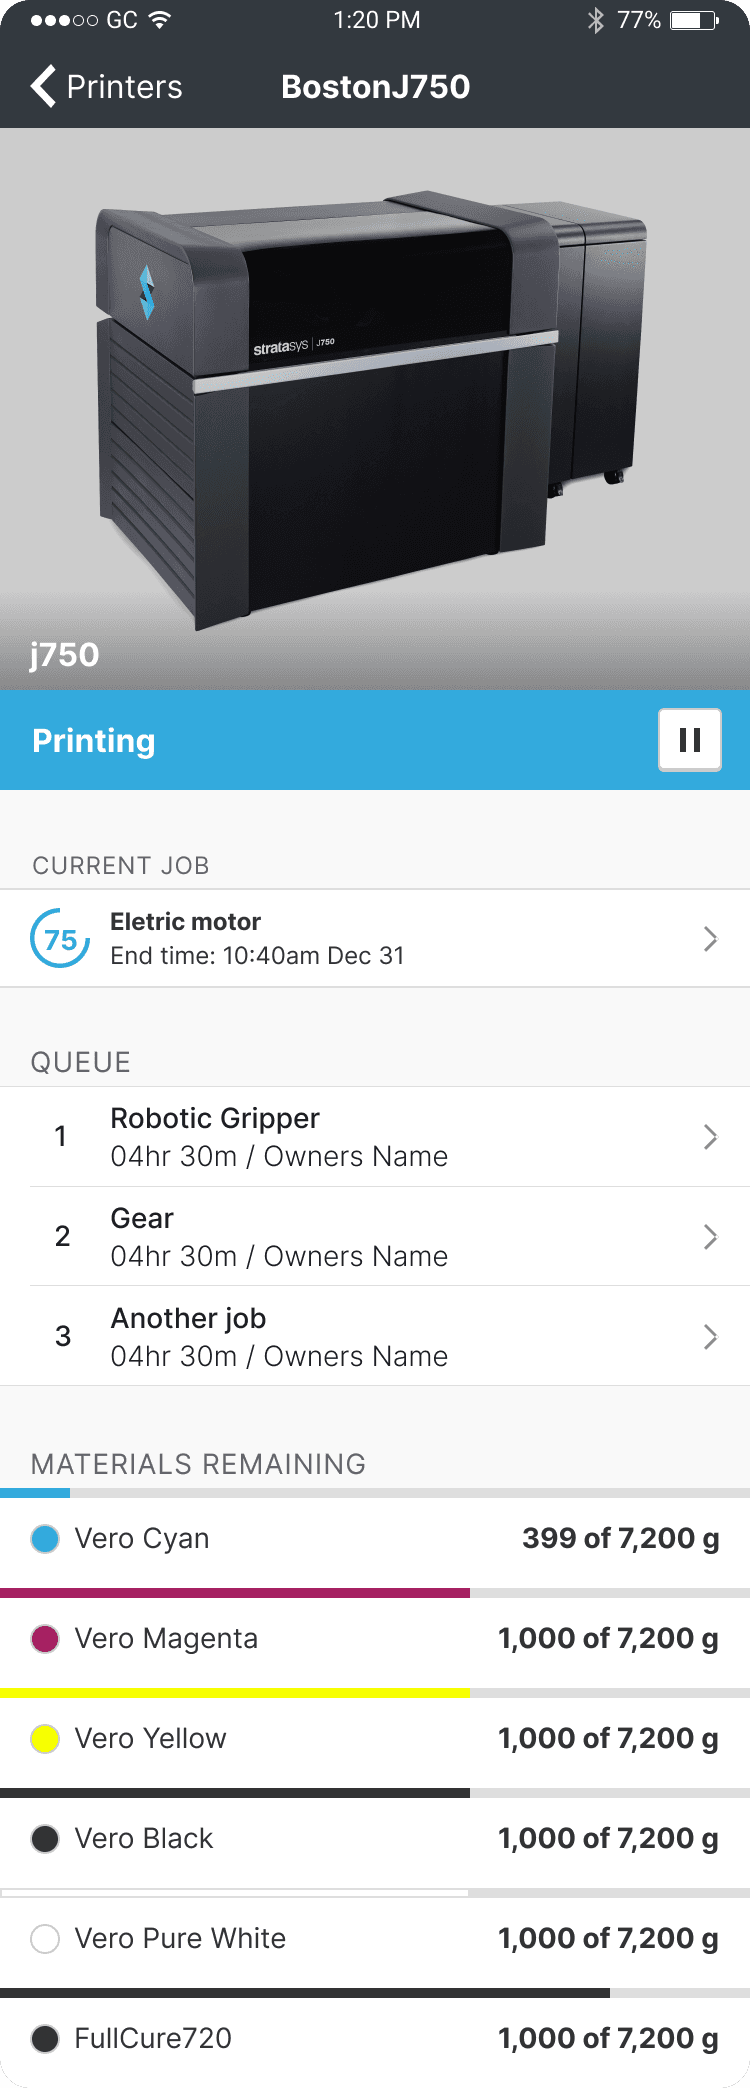Click the Vero Magenta level bar

point(375,1593)
